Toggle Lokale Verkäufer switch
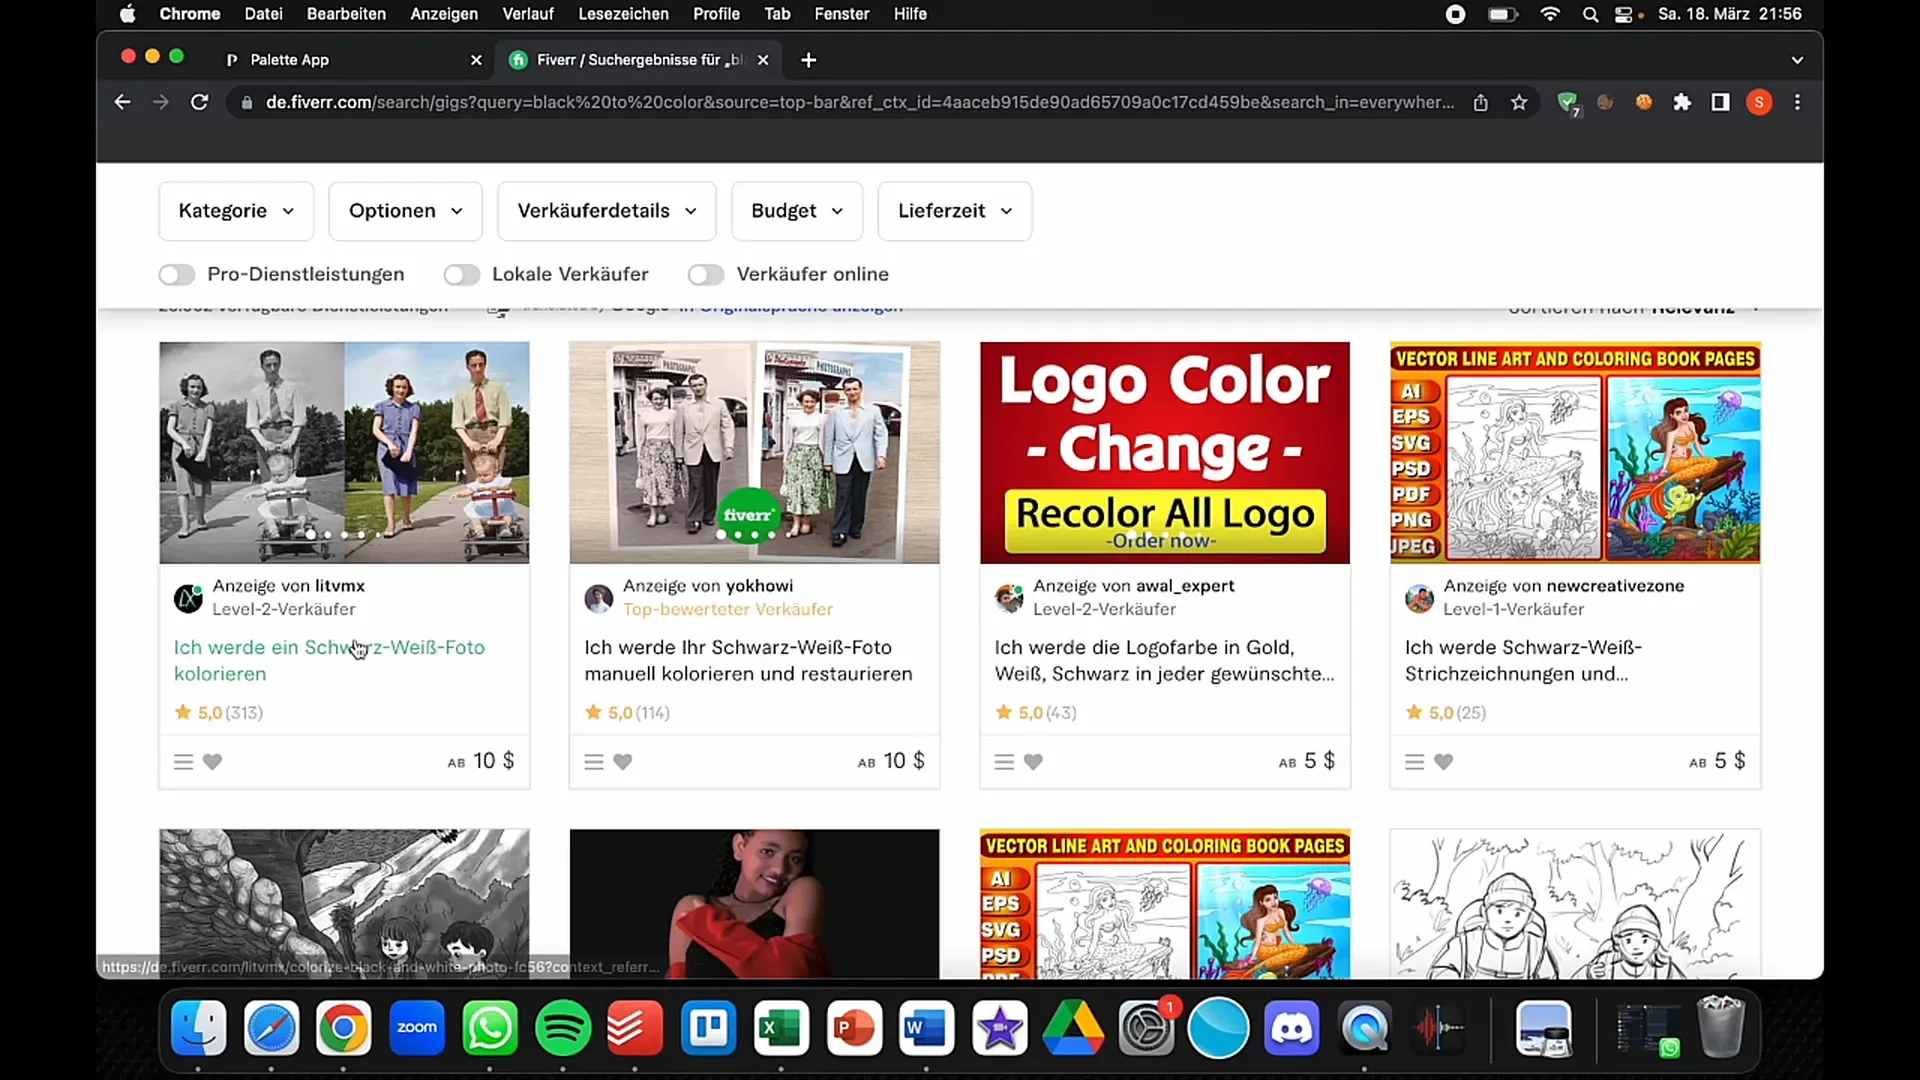The height and width of the screenshot is (1080, 1920). (x=462, y=274)
